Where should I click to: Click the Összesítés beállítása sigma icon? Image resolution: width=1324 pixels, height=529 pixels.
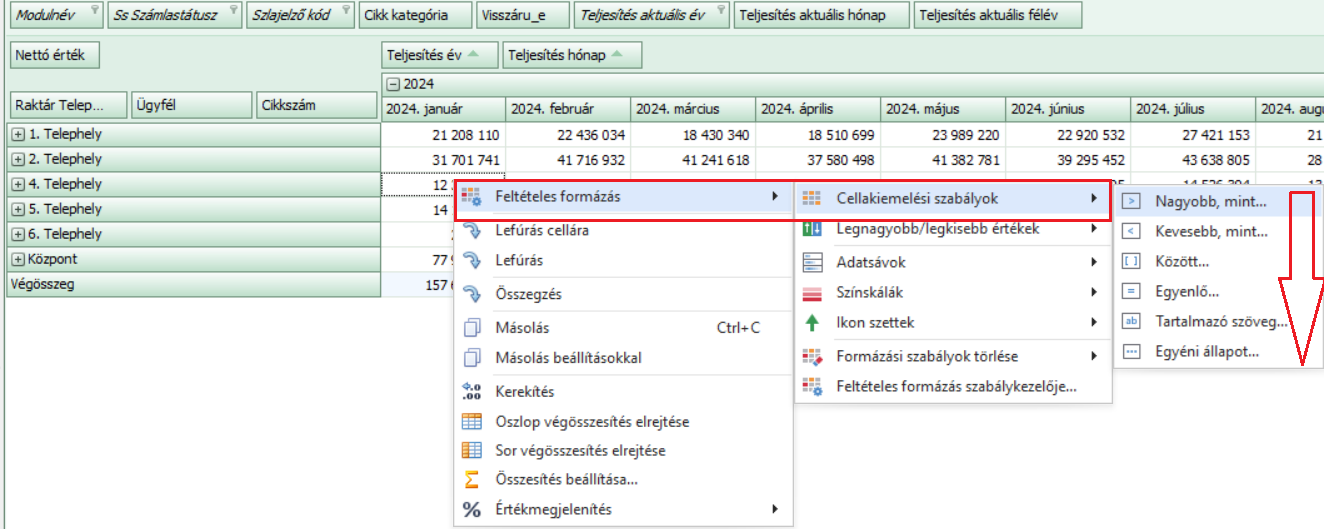point(472,480)
